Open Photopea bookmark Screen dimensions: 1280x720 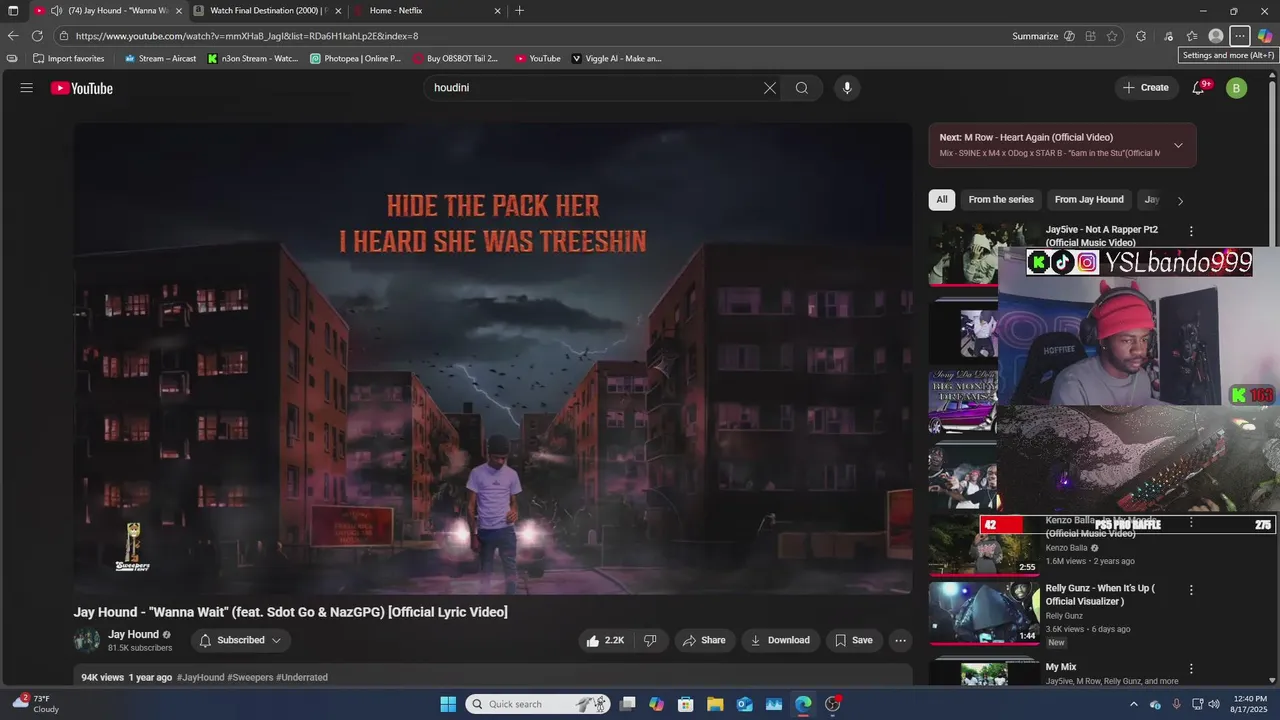click(x=356, y=58)
